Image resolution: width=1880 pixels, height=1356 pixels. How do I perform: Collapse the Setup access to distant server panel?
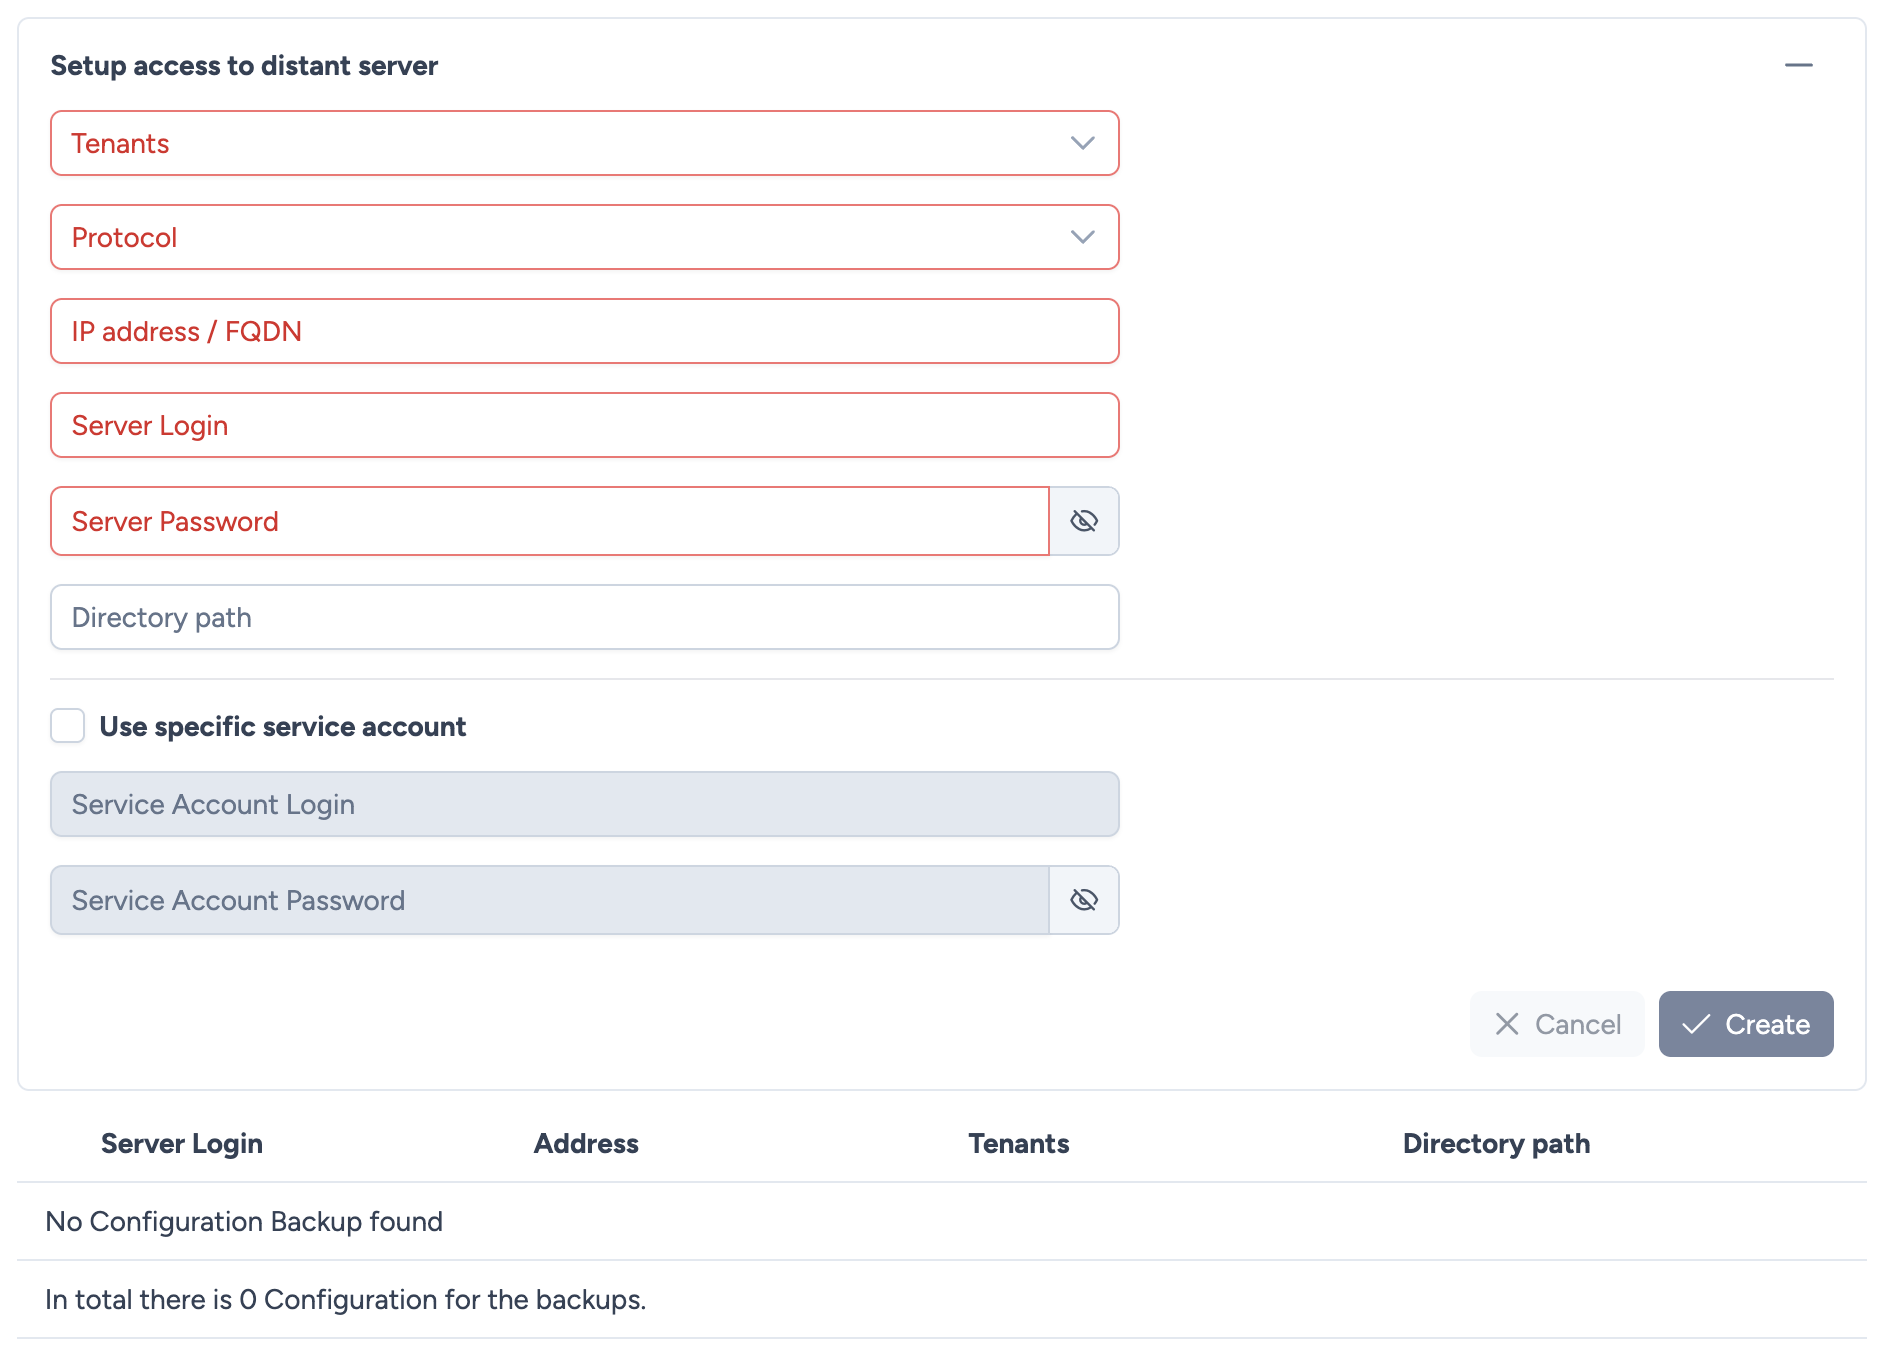coord(1798,66)
